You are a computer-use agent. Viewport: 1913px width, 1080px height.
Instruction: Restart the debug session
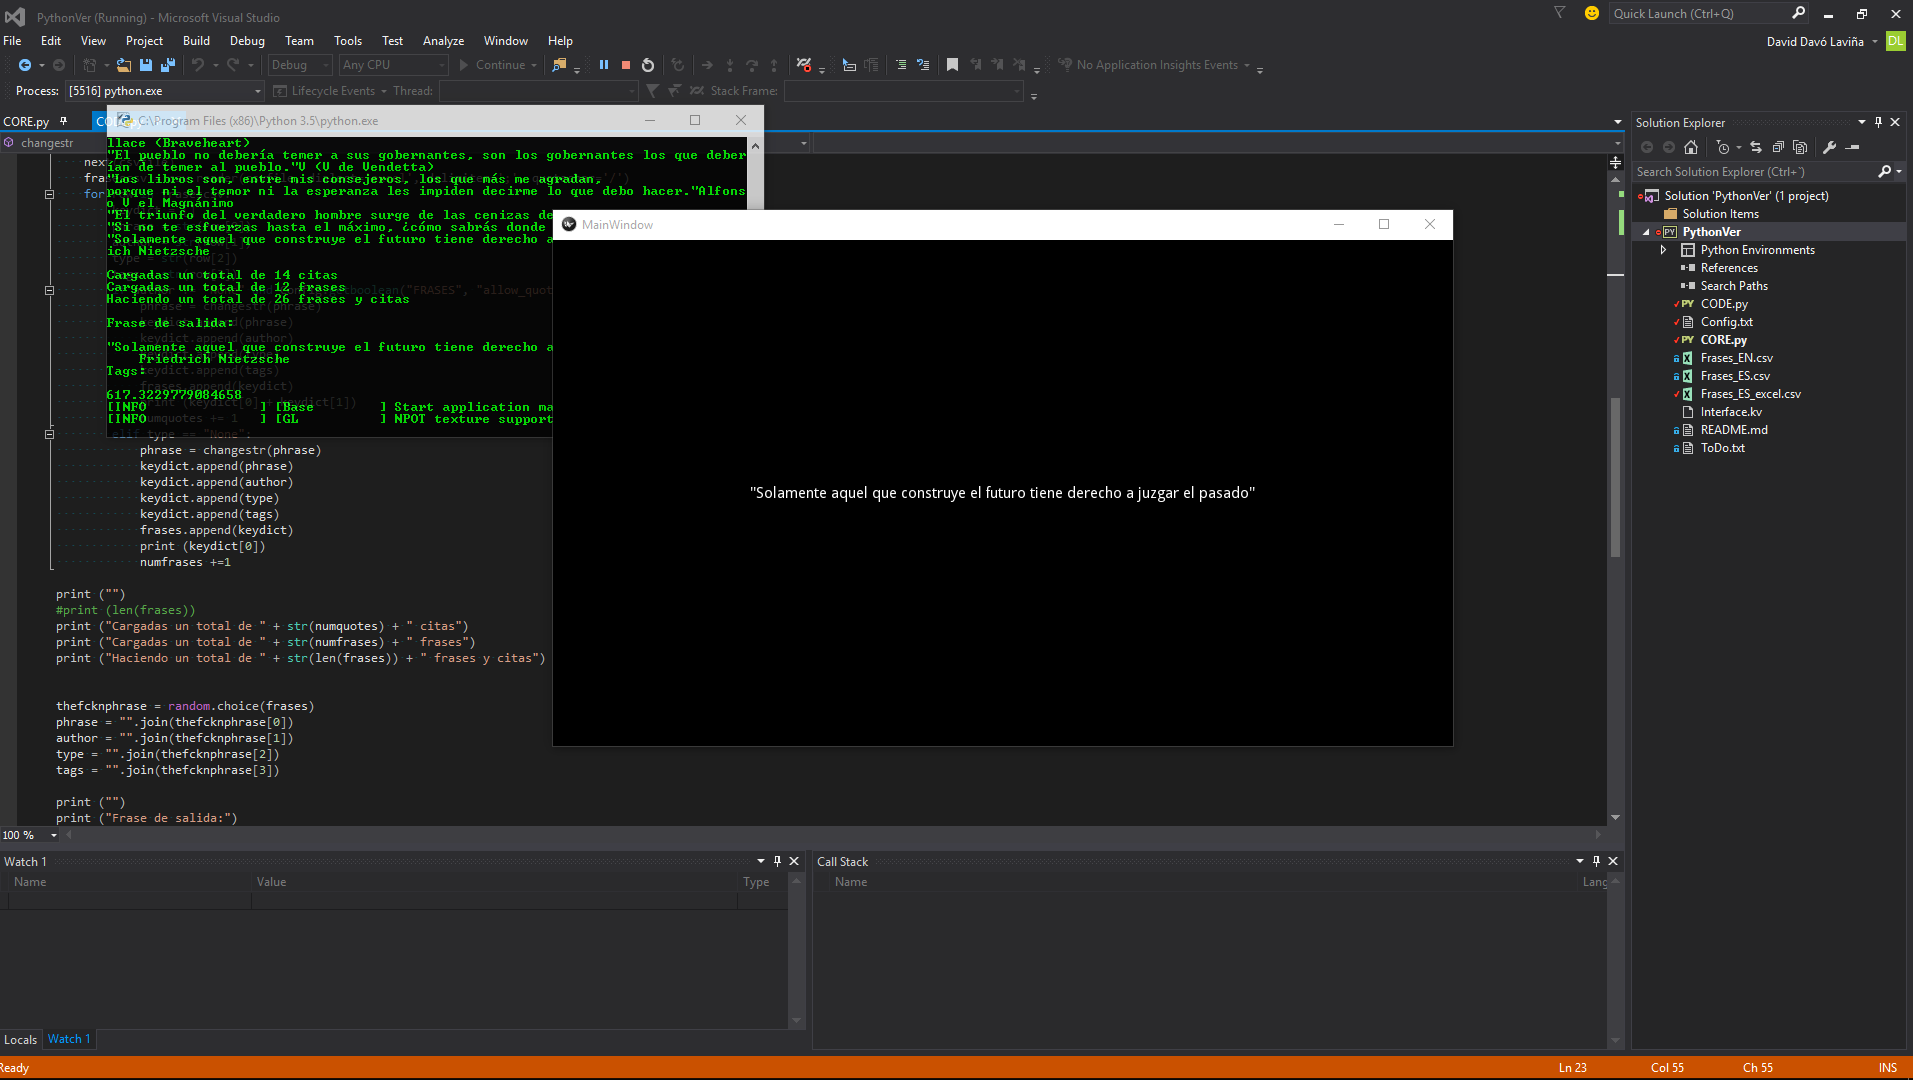pos(648,65)
